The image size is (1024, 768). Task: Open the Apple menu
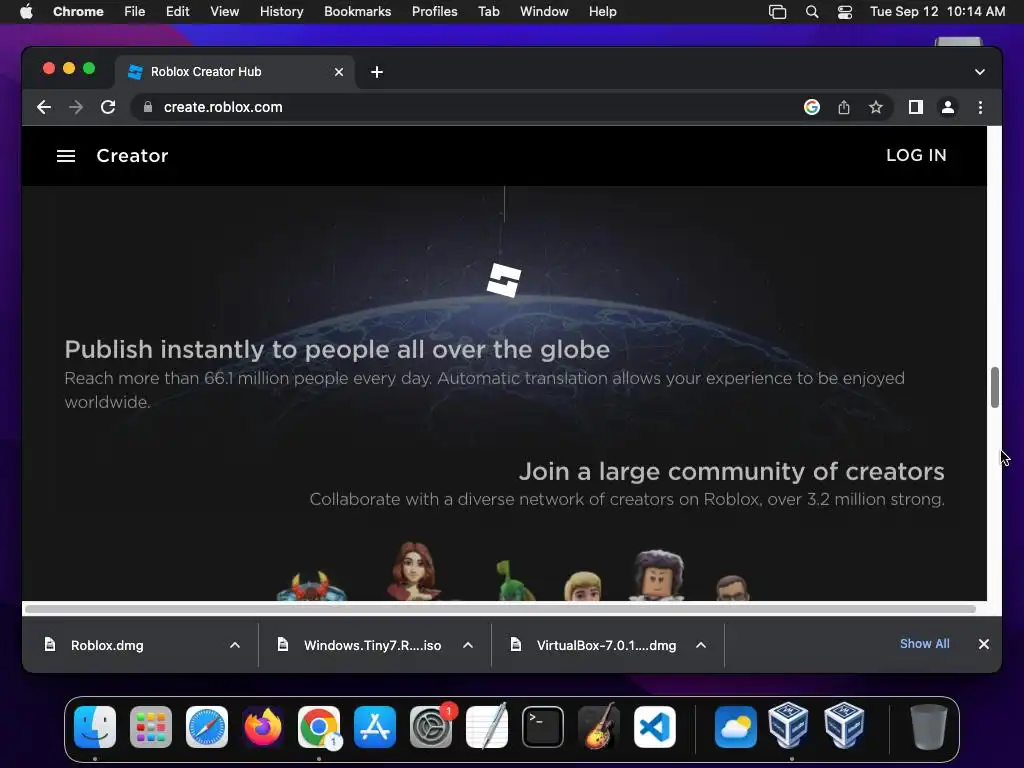click(26, 12)
